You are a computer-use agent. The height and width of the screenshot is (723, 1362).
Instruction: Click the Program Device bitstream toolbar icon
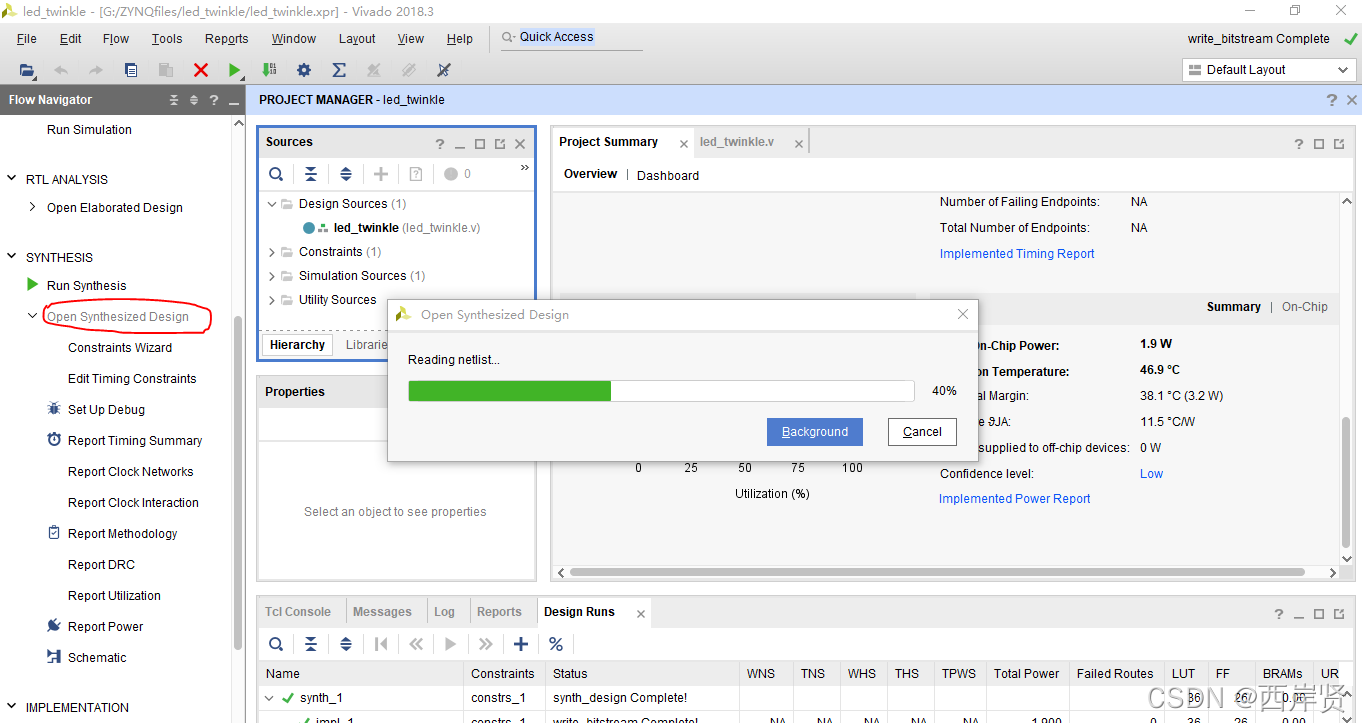pyautogui.click(x=269, y=70)
